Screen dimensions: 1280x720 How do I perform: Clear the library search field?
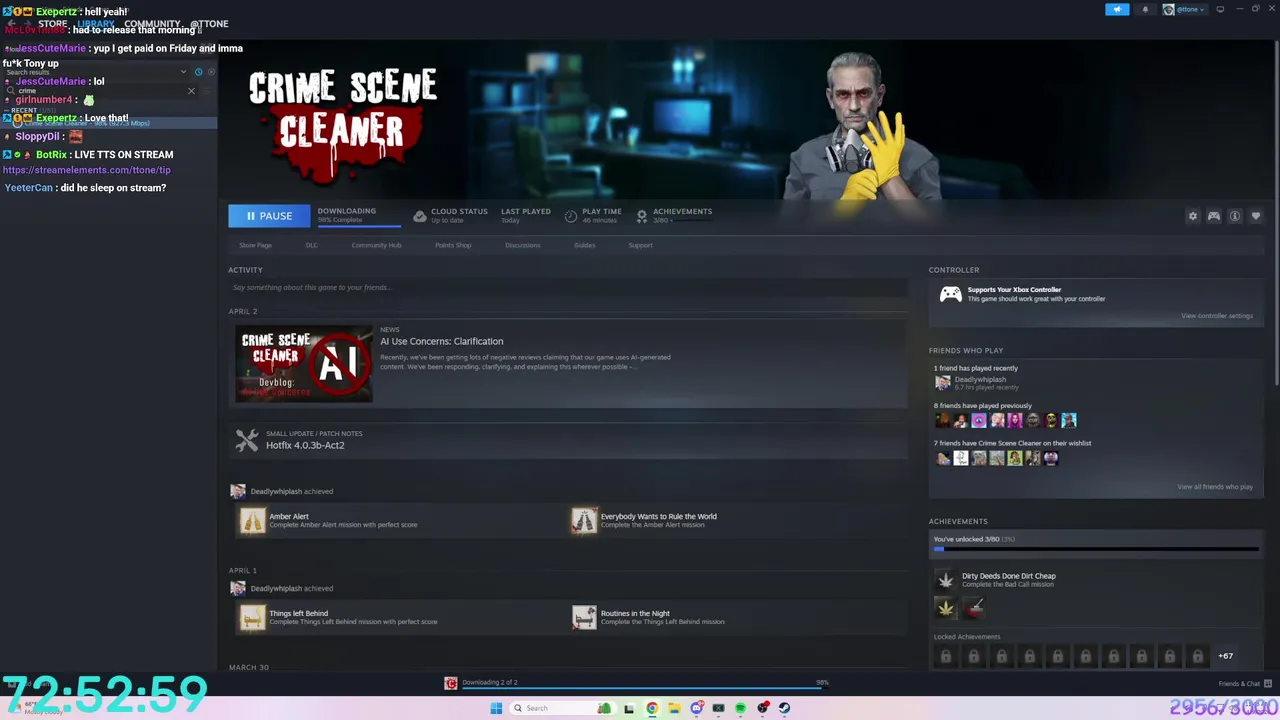click(191, 91)
